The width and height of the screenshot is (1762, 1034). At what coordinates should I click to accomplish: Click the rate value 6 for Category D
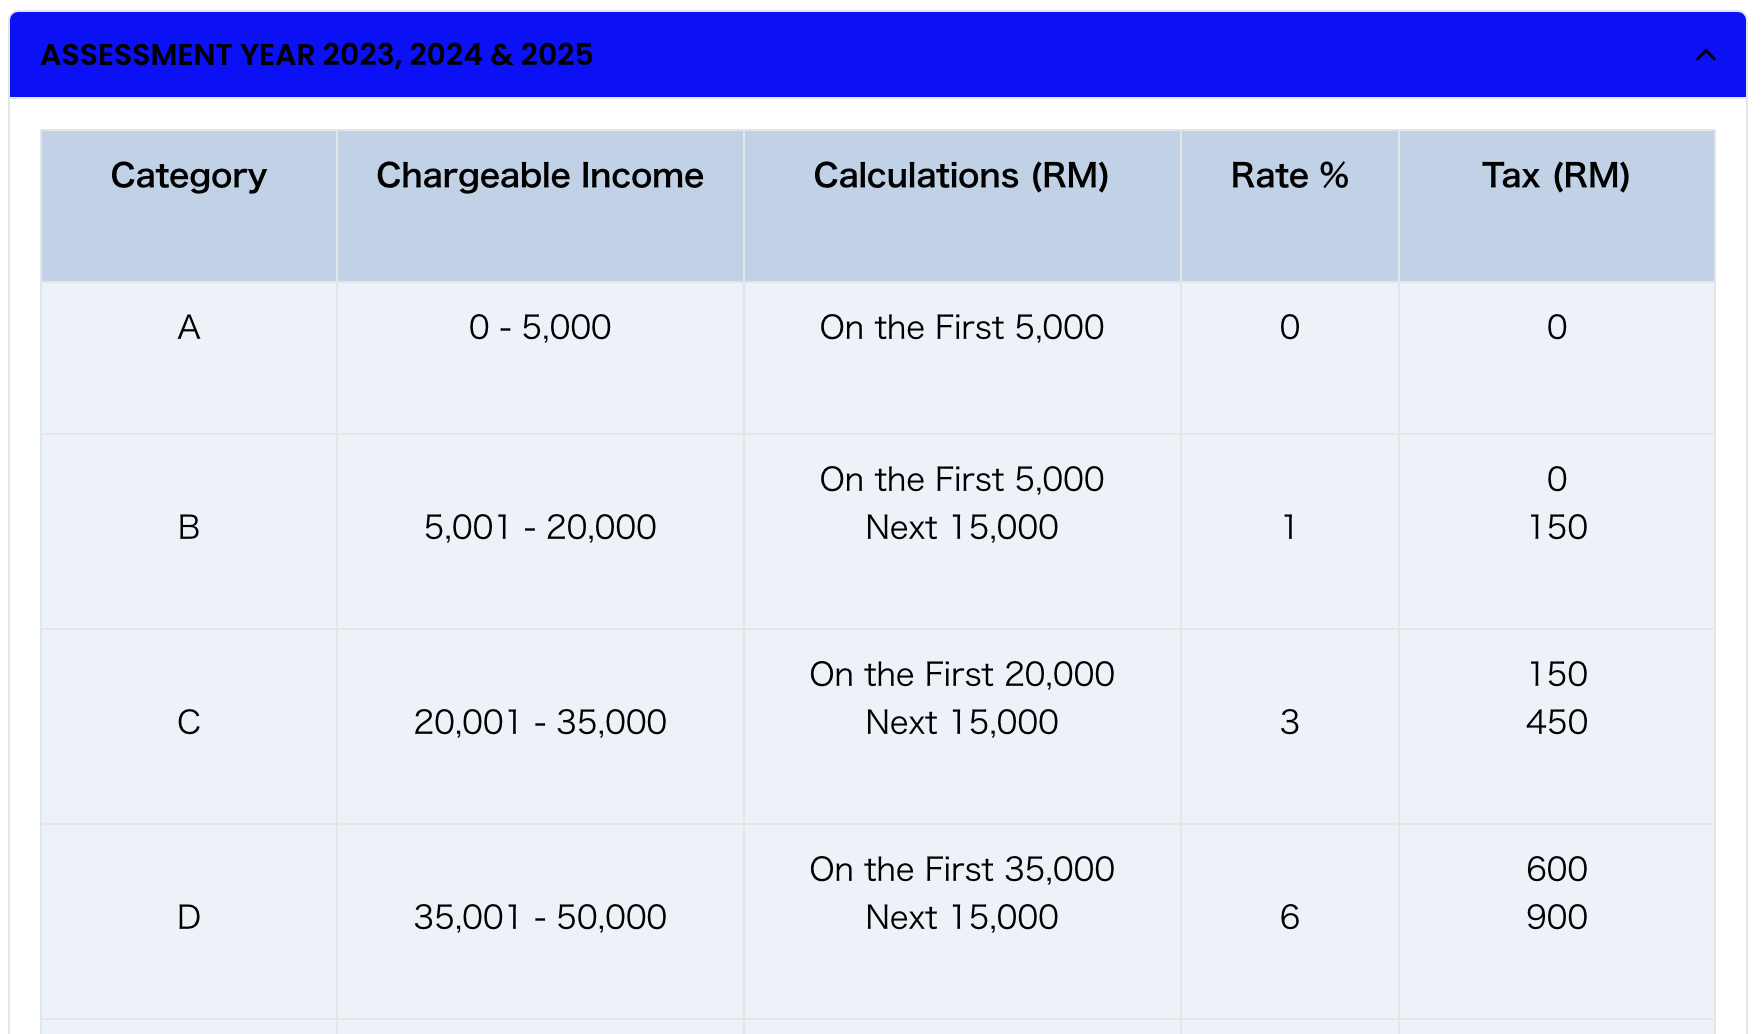(x=1290, y=917)
